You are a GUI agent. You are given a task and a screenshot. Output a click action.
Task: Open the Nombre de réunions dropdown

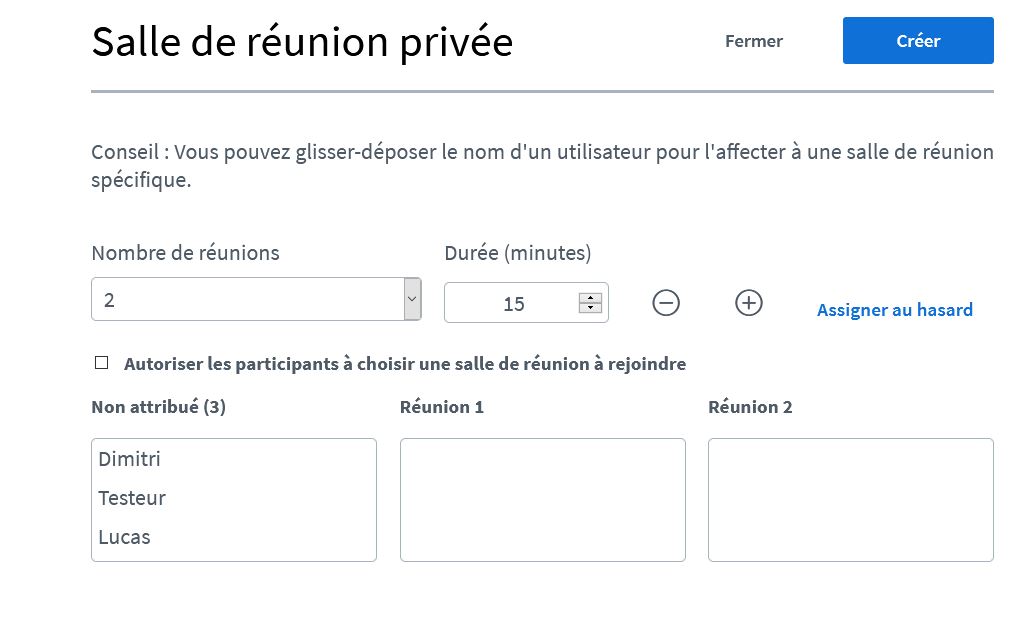pyautogui.click(x=247, y=300)
